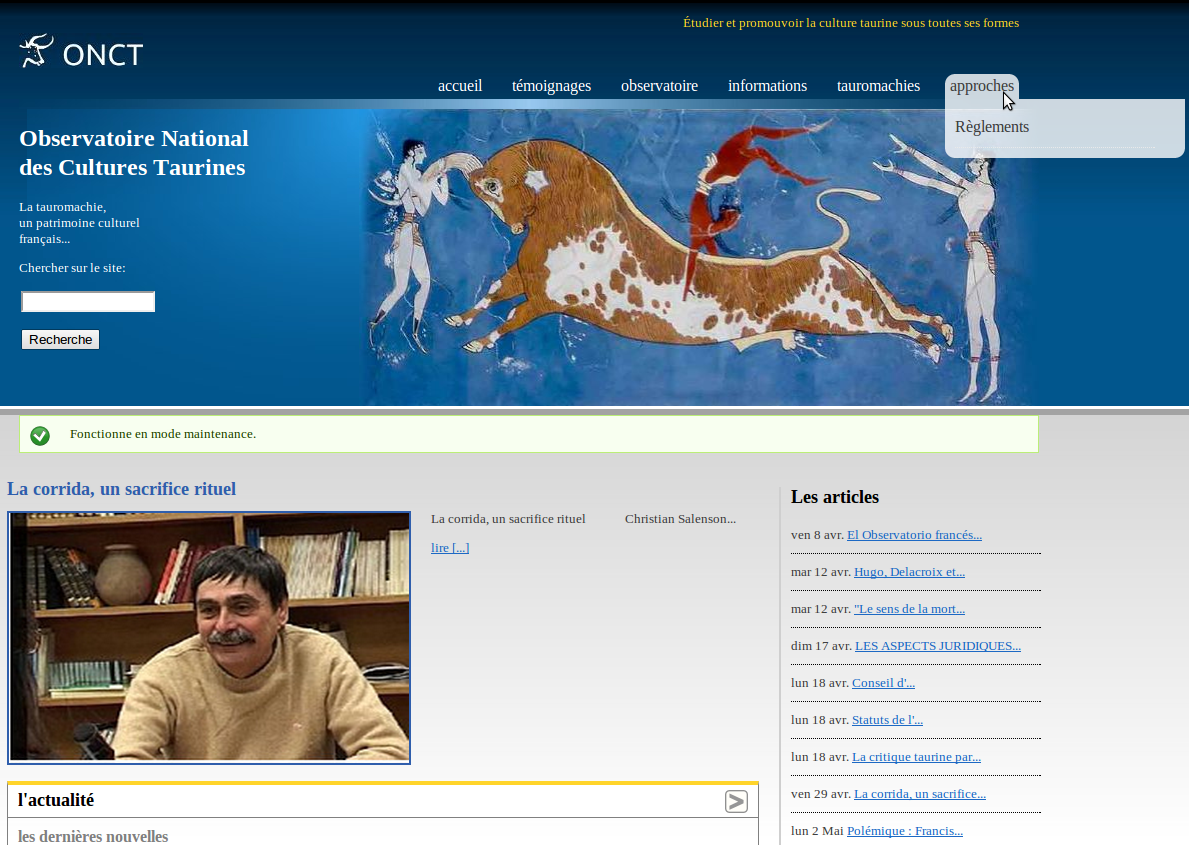Click the ONCT site title text
1189x845 pixels.
[x=103, y=55]
